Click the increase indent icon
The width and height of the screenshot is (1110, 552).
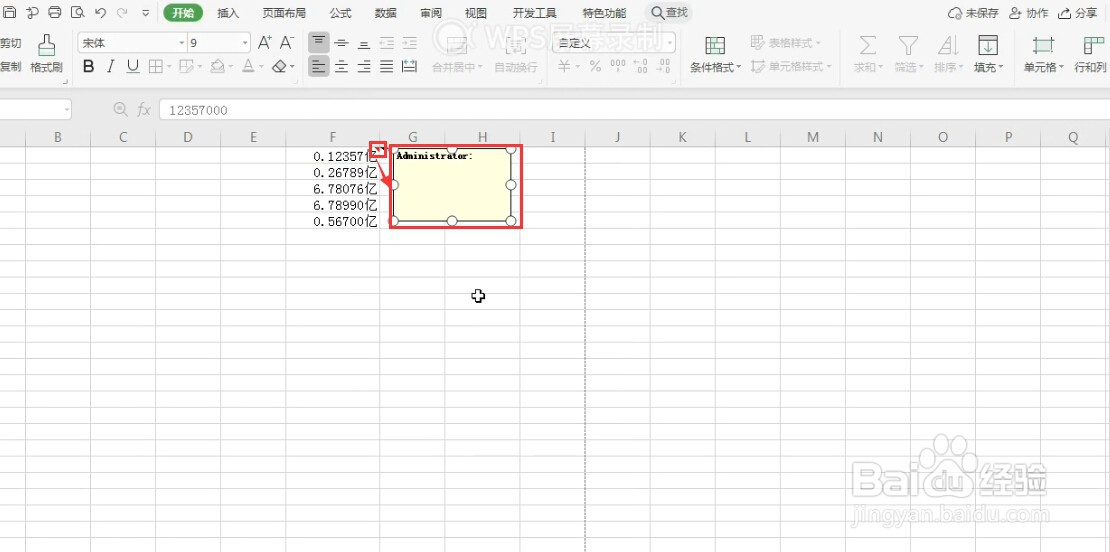tap(409, 42)
